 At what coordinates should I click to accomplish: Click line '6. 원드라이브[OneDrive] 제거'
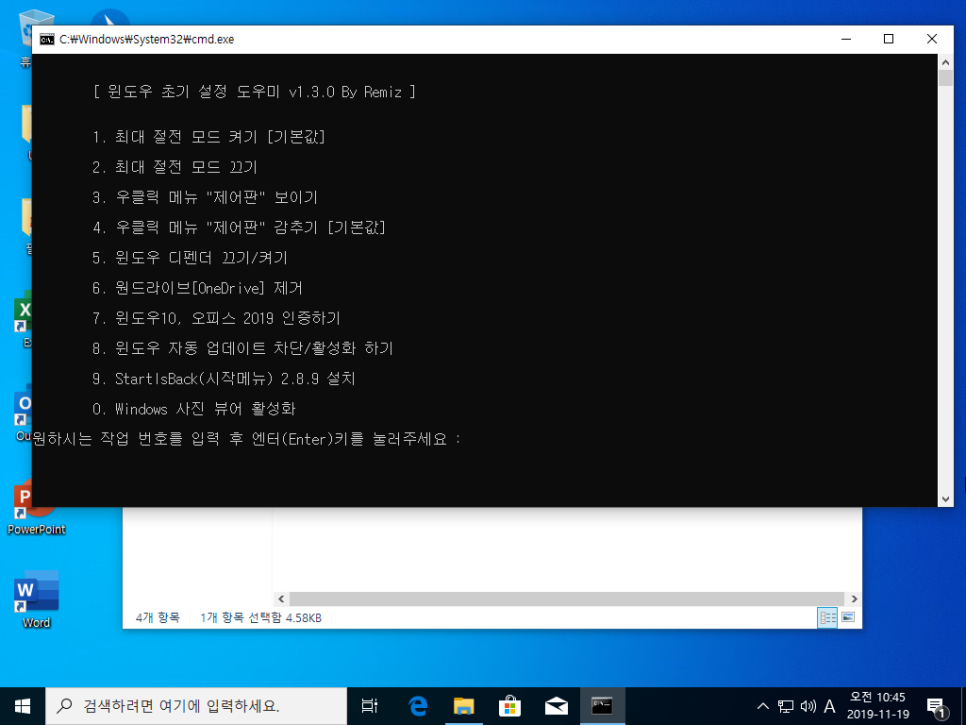click(197, 288)
